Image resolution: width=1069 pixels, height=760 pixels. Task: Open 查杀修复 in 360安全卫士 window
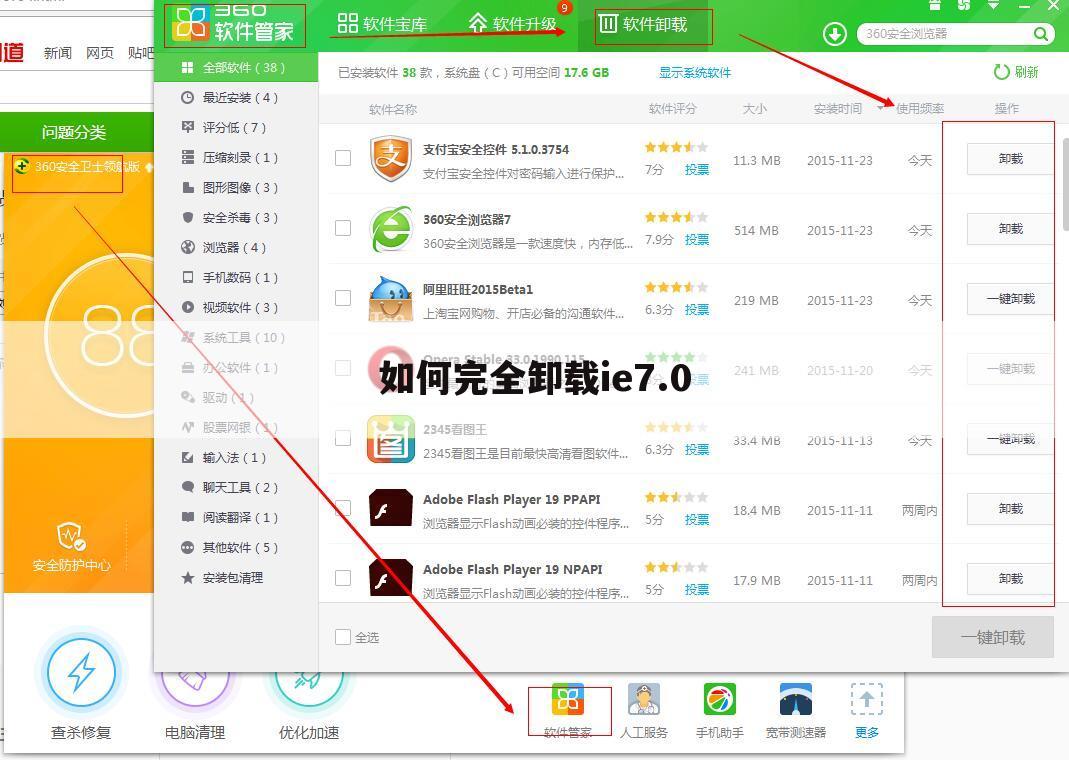[81, 685]
